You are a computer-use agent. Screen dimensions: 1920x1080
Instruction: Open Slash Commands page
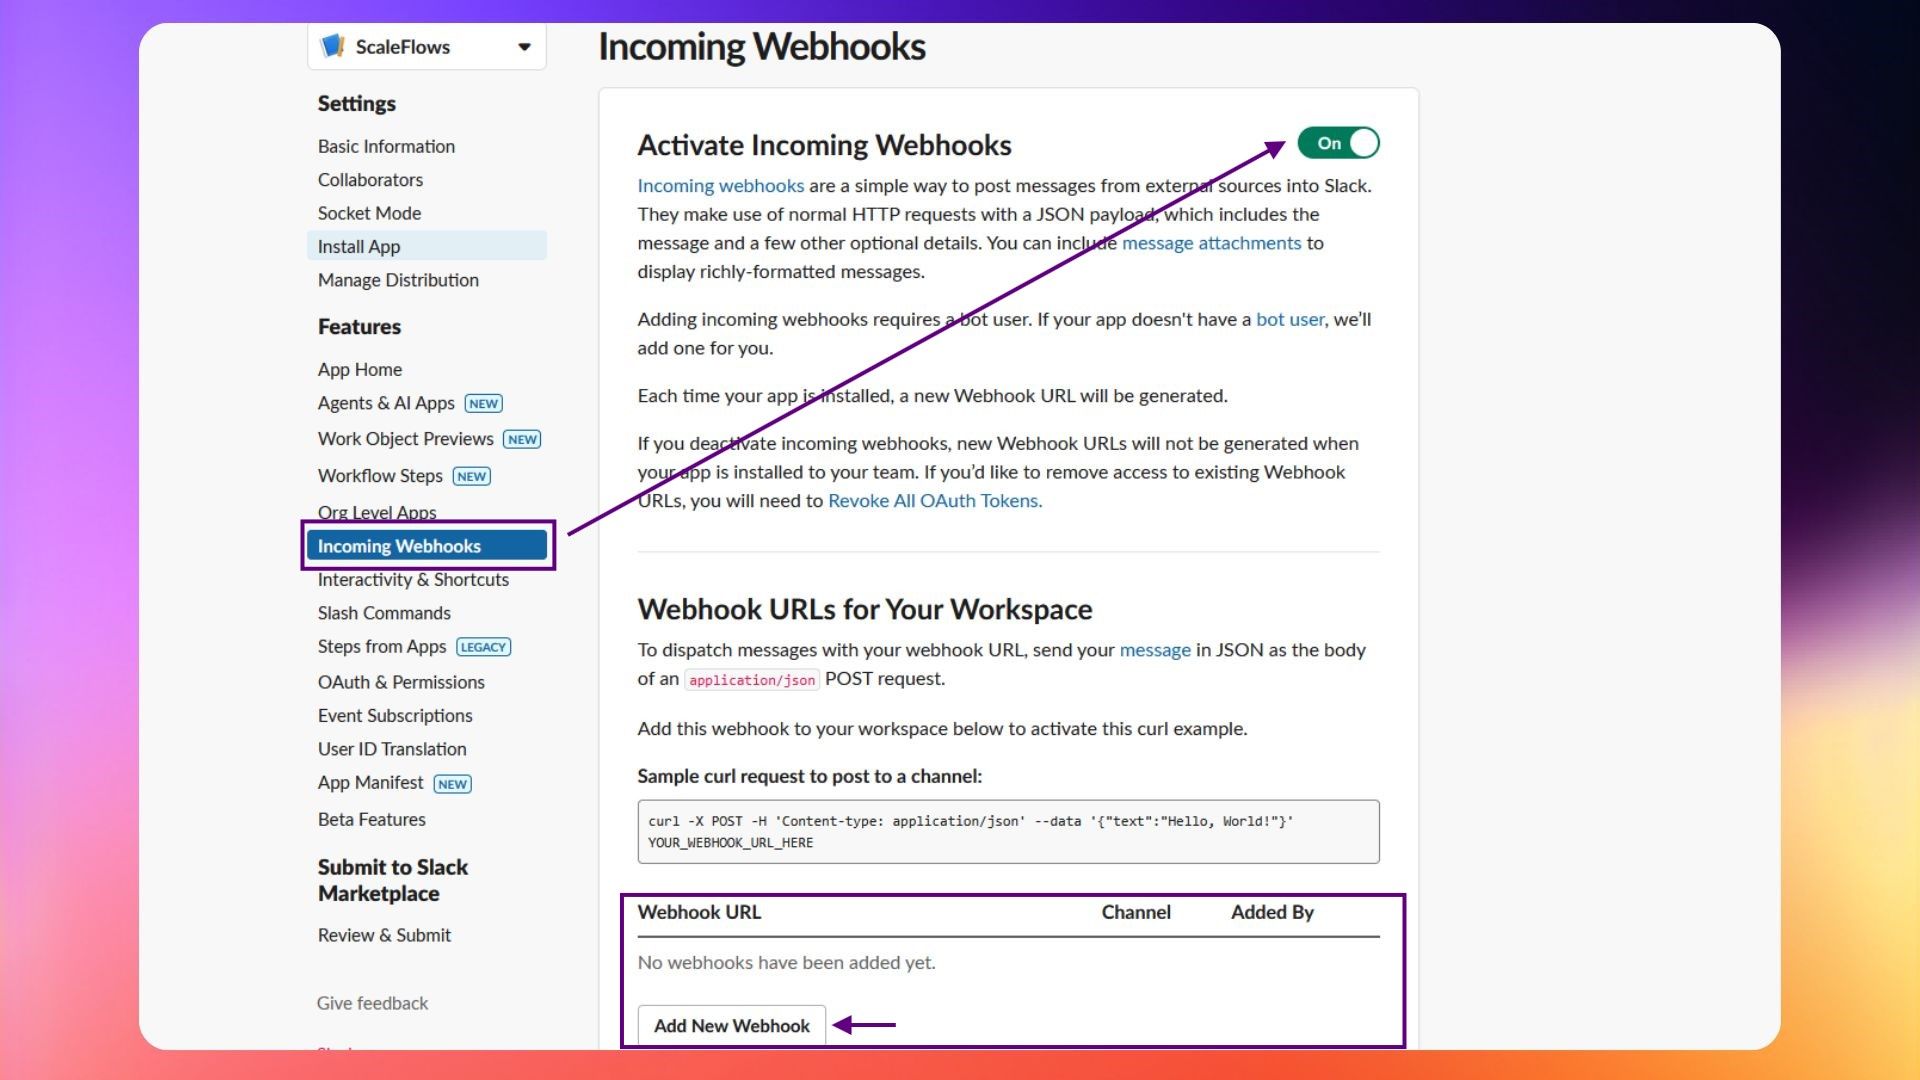(x=384, y=613)
